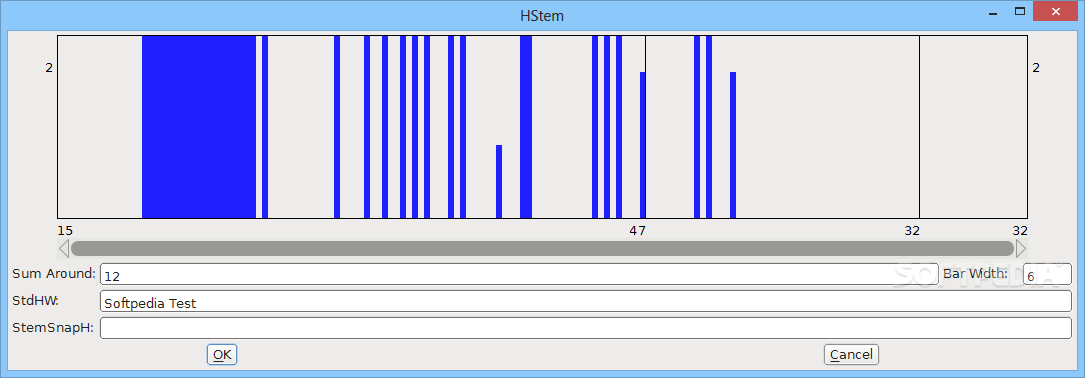Click the histogram bar above label 47
The height and width of the screenshot is (378, 1085).
[x=642, y=145]
